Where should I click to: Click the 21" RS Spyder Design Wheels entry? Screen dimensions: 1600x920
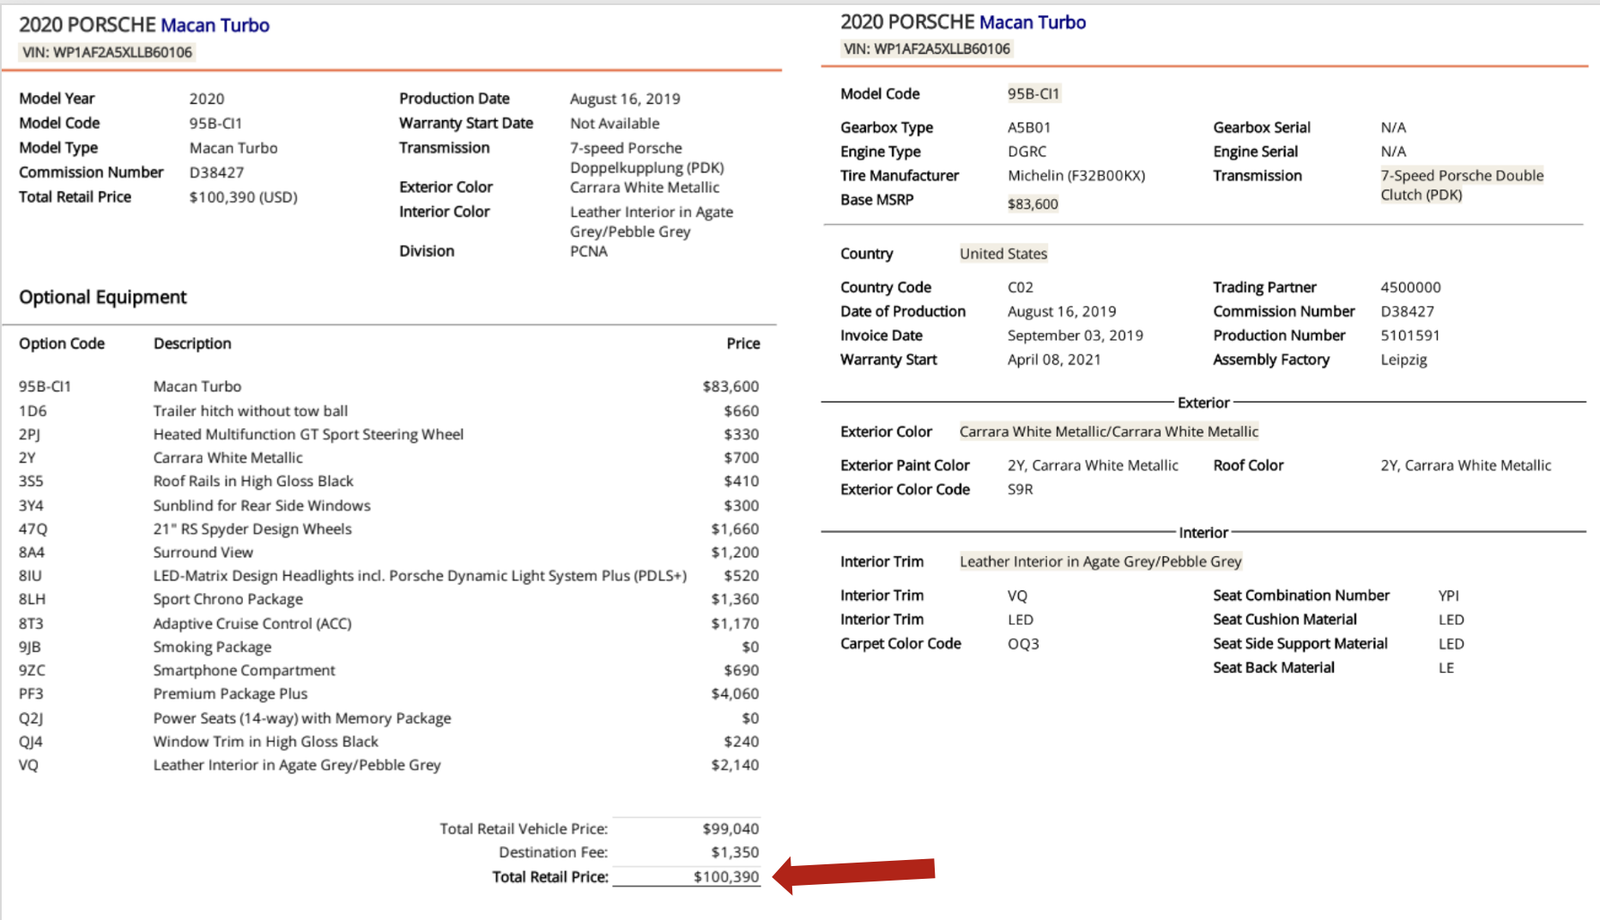[252, 529]
